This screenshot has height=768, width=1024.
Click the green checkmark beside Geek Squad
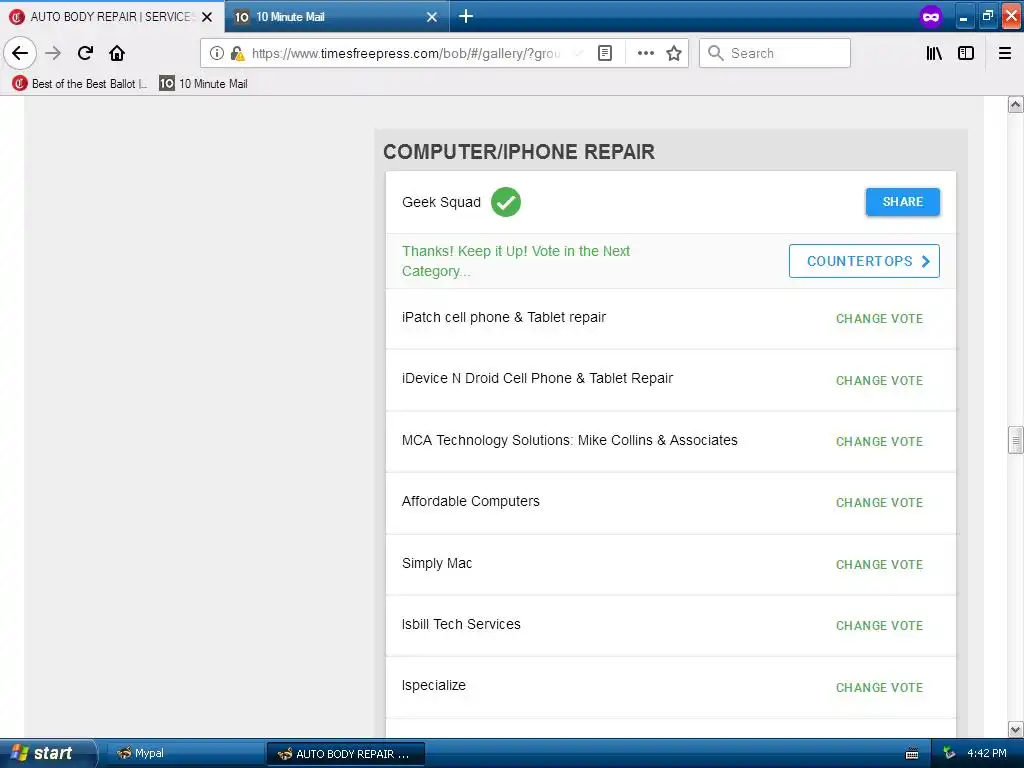pyautogui.click(x=505, y=202)
